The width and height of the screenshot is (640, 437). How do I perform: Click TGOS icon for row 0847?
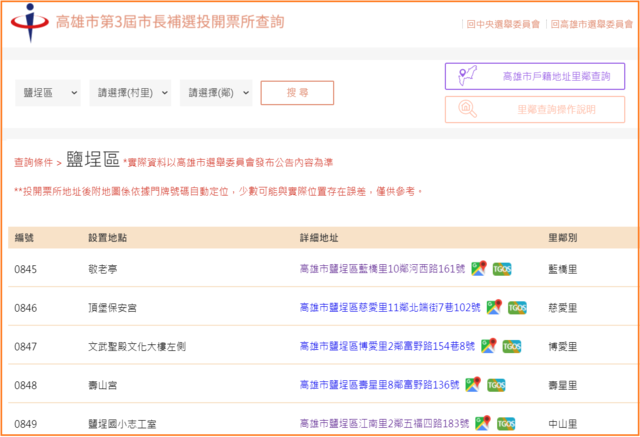511,346
